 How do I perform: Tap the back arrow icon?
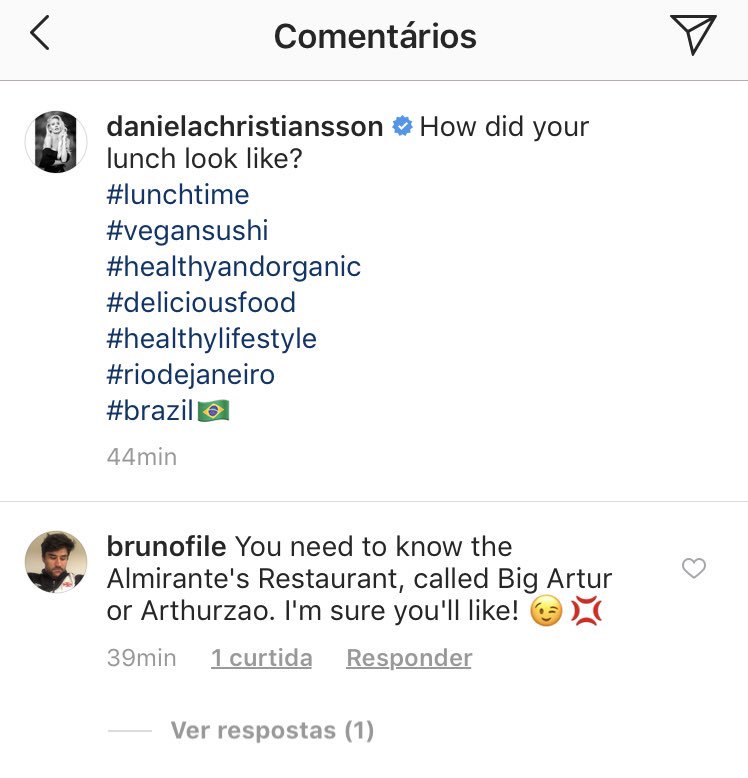(x=40, y=35)
